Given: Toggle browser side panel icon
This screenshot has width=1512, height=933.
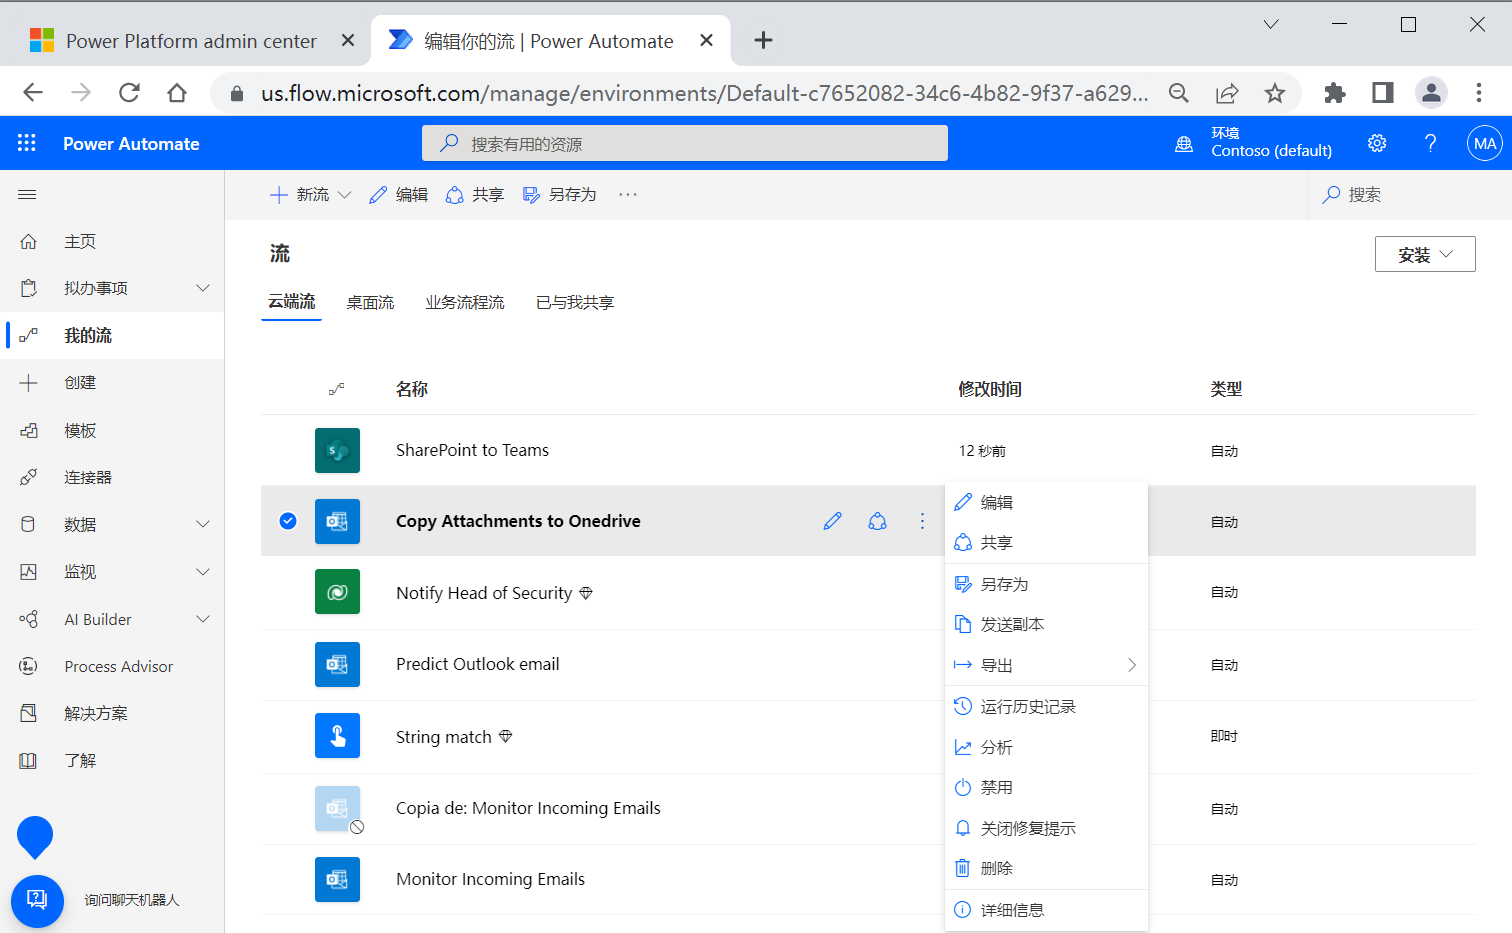Looking at the screenshot, I should [1383, 93].
